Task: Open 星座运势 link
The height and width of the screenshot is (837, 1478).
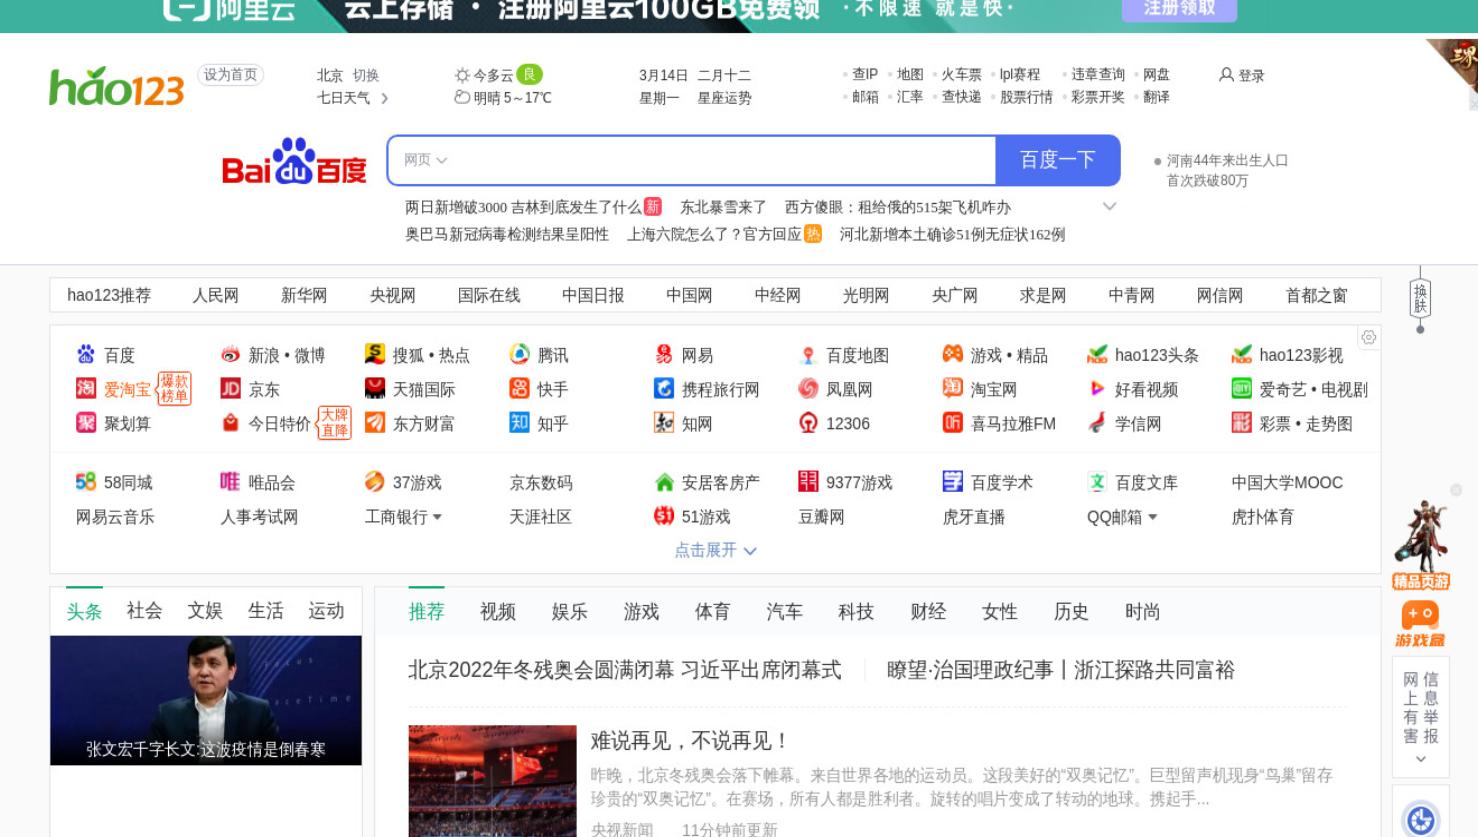Action: [725, 98]
